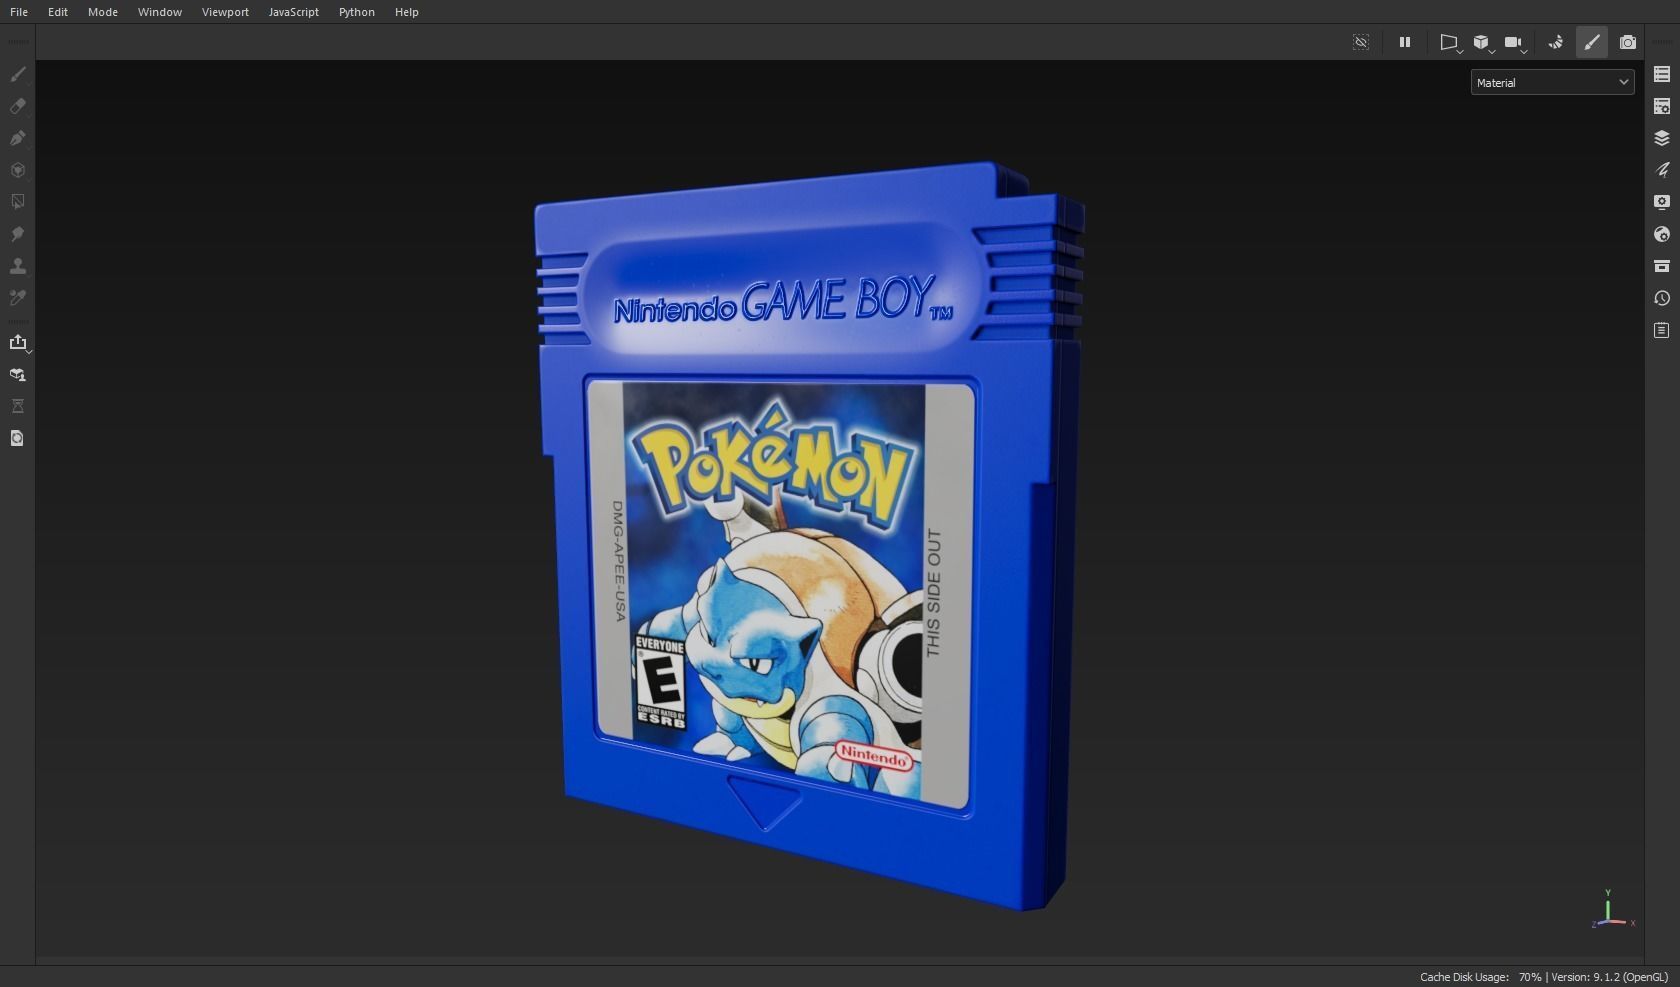The width and height of the screenshot is (1680, 987).
Task: Expand the export icon's small arrow
Action: coord(29,351)
